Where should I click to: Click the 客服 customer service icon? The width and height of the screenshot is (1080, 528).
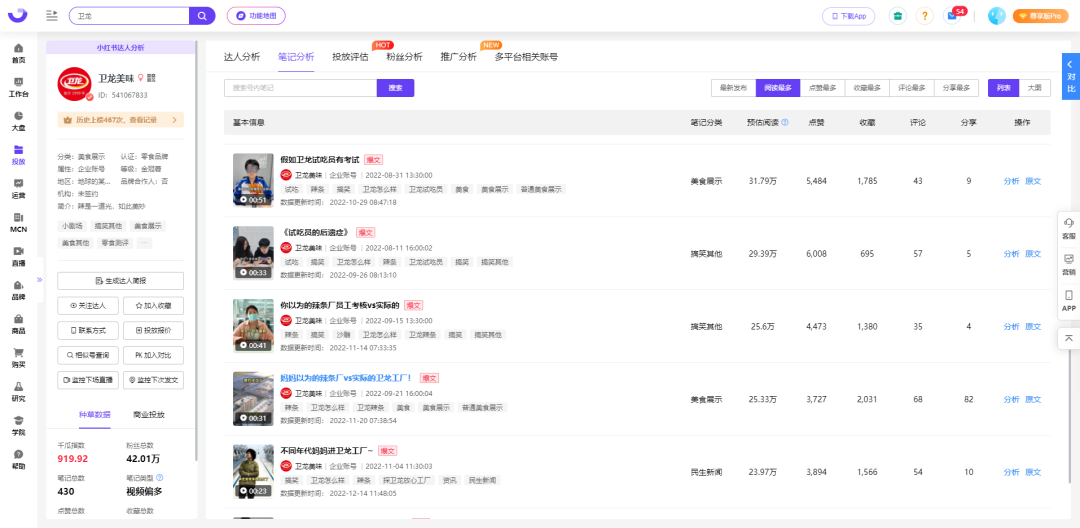point(1068,229)
